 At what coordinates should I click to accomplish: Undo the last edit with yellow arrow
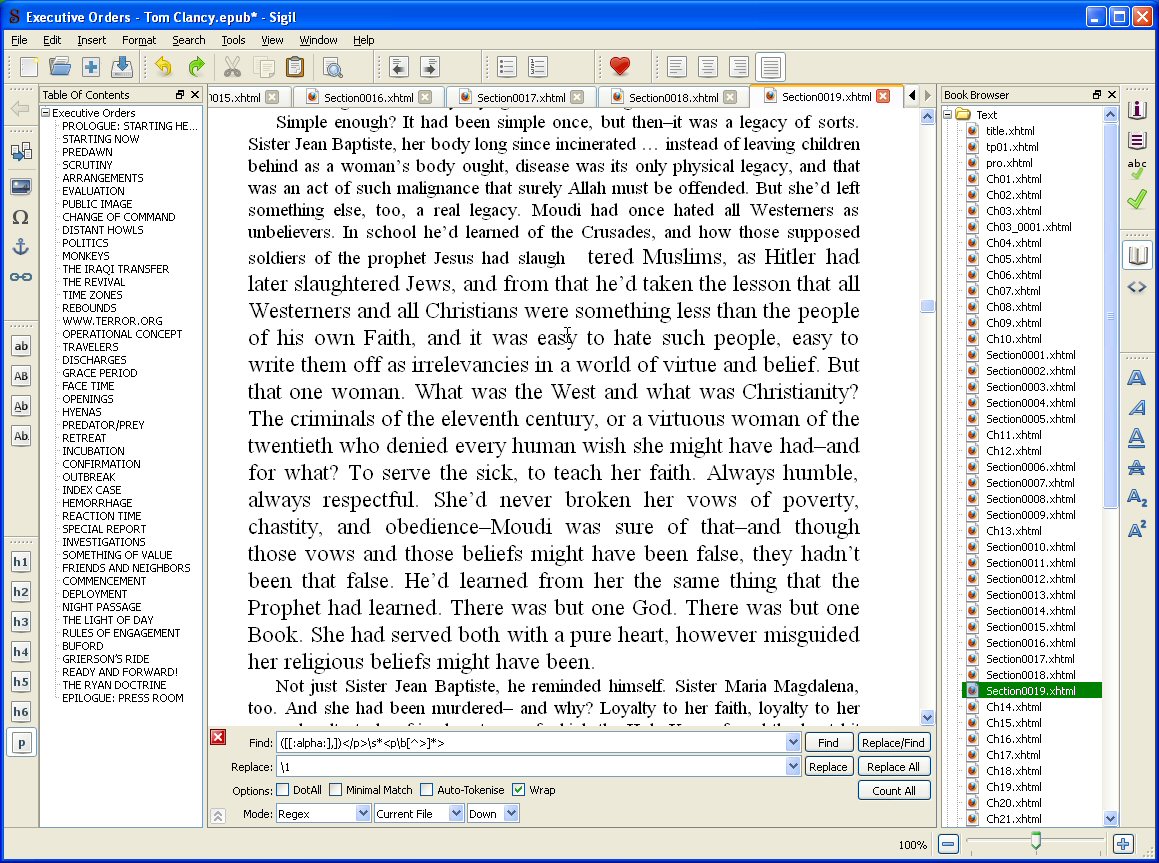click(164, 67)
